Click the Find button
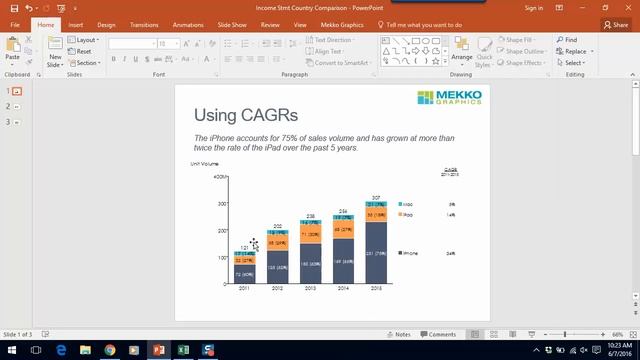The image size is (640, 360). coord(567,40)
